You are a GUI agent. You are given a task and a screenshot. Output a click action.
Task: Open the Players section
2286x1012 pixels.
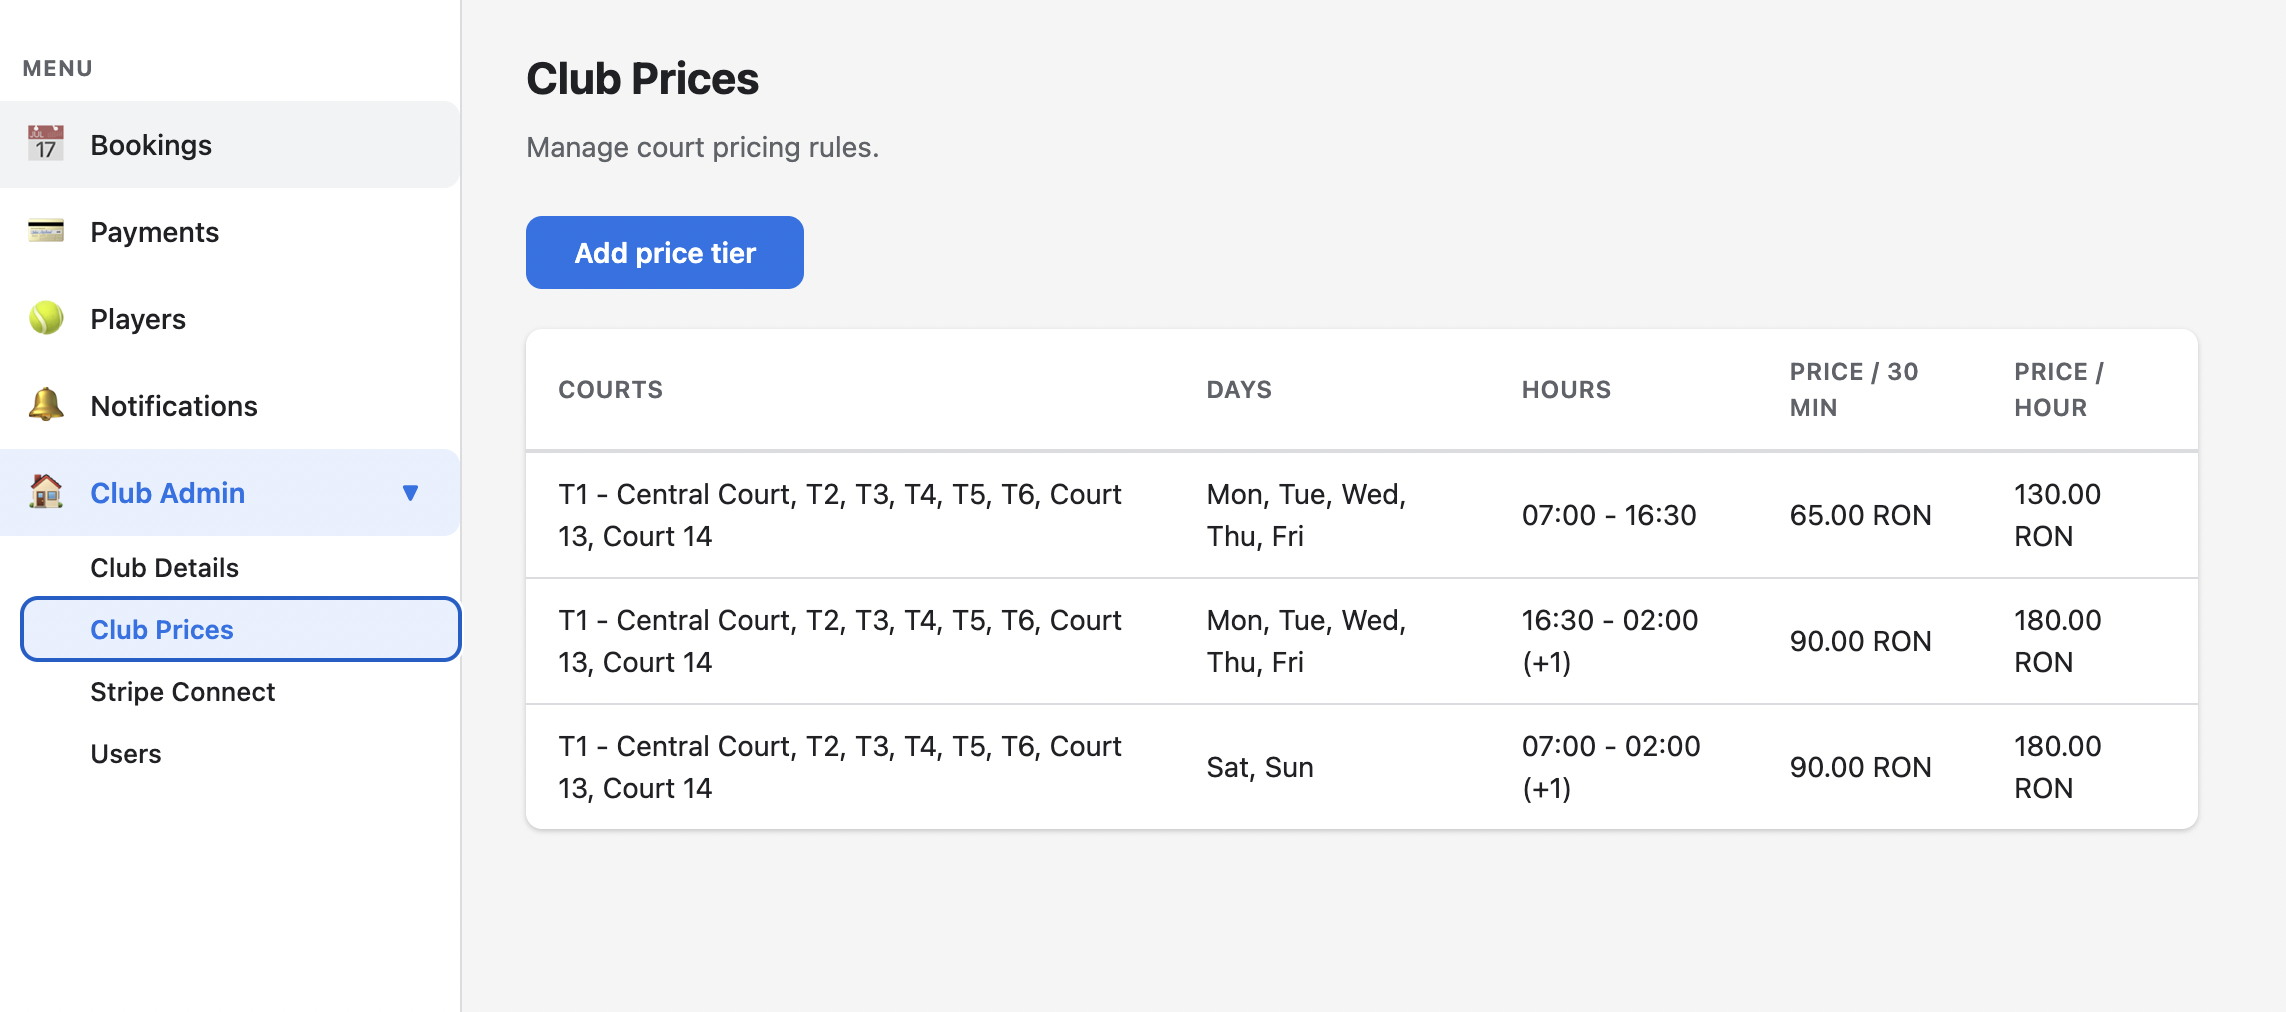(138, 318)
